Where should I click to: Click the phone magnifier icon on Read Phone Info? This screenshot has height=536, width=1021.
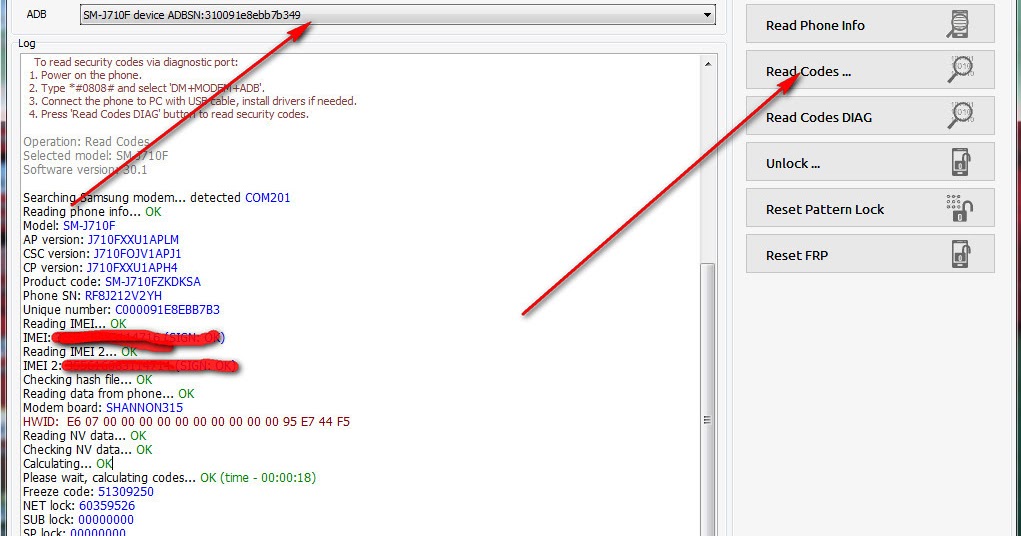pyautogui.click(x=958, y=24)
